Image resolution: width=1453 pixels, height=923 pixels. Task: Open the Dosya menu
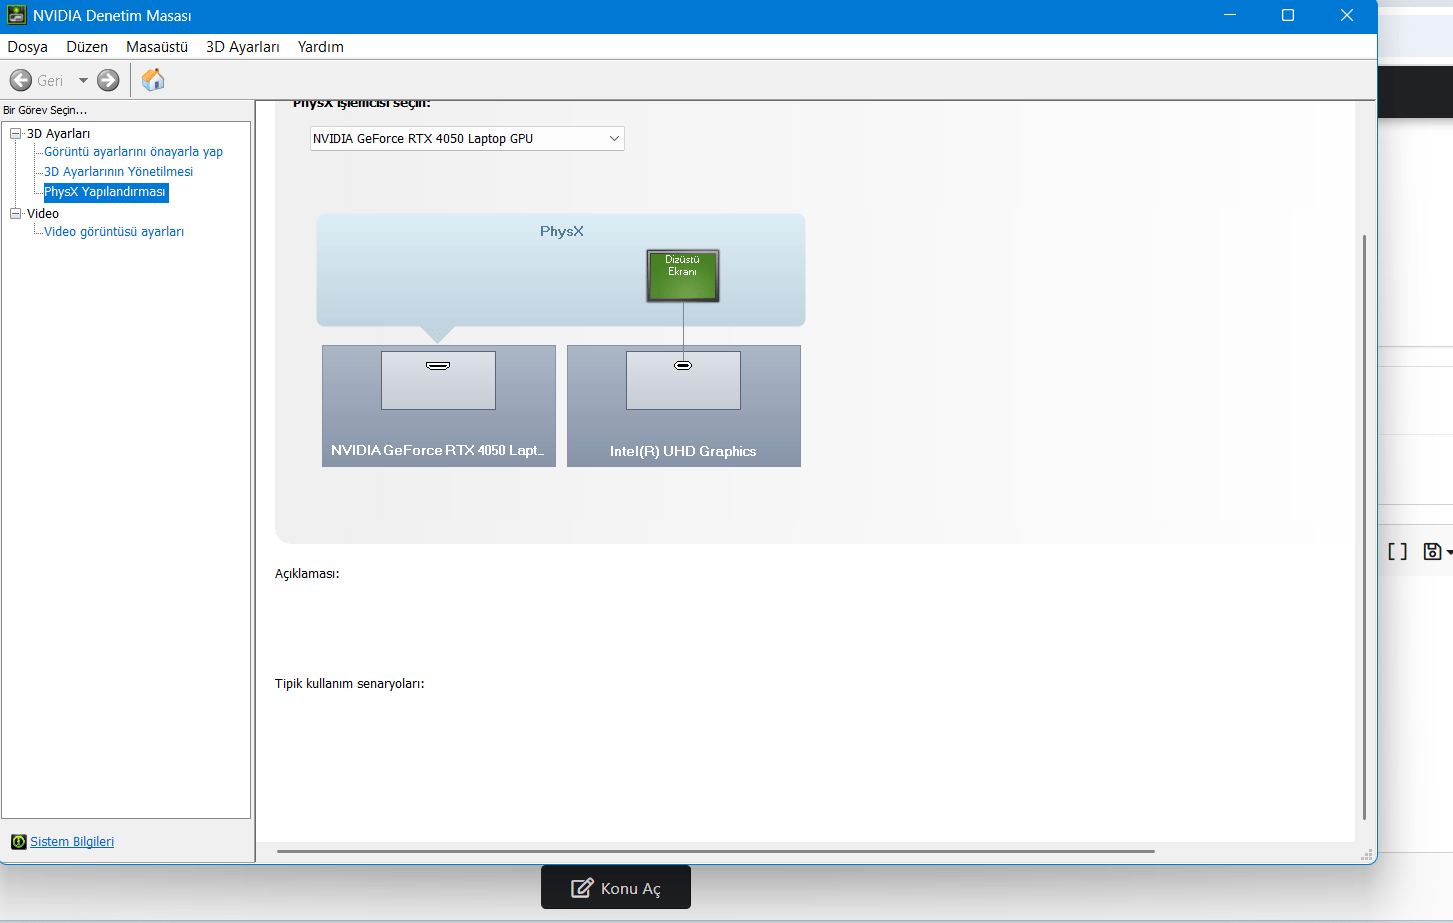click(x=28, y=47)
